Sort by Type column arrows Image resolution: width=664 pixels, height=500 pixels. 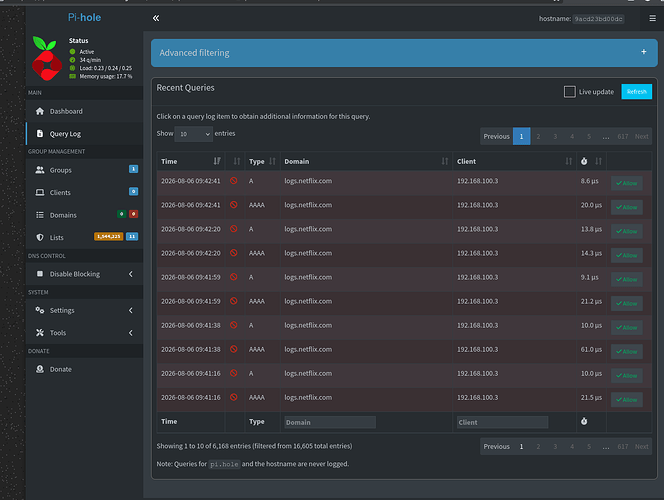click(x=272, y=161)
